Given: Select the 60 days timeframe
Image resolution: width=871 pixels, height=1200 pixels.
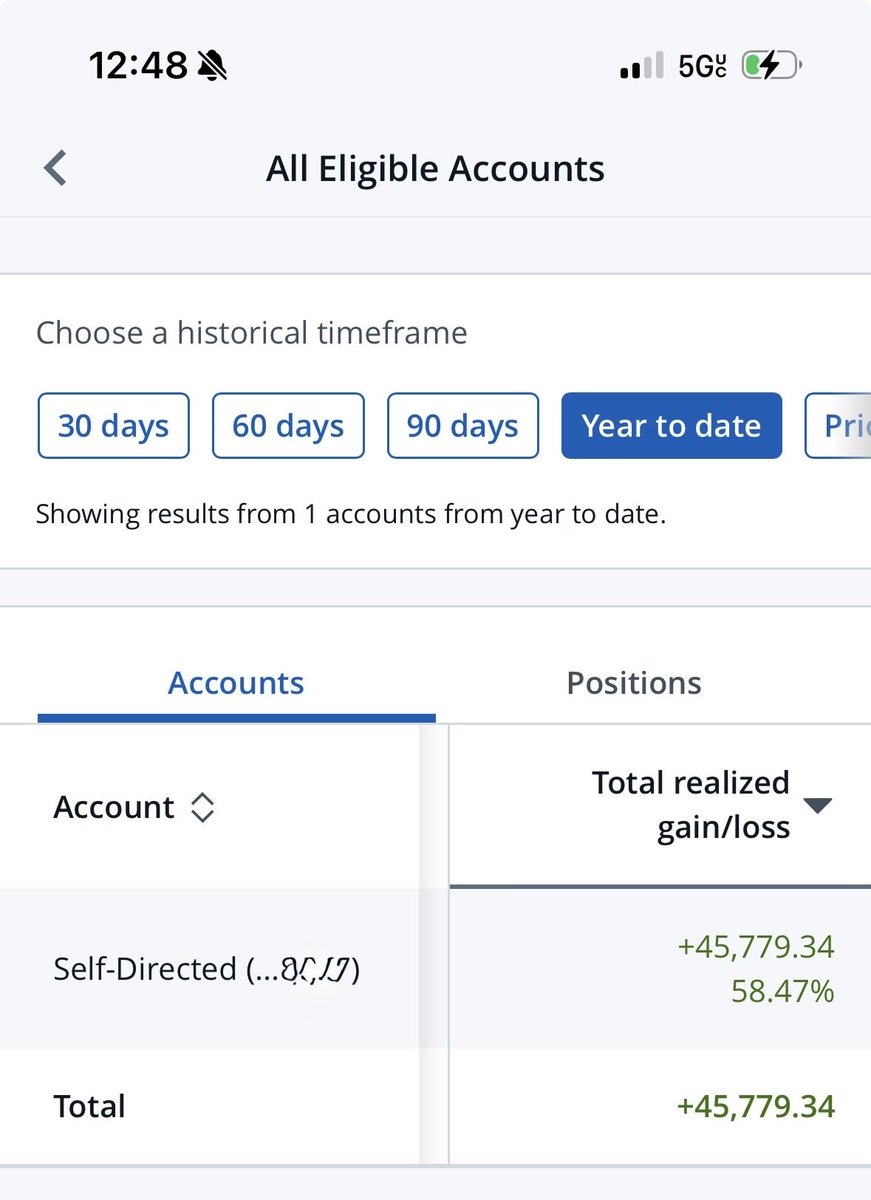Looking at the screenshot, I should click(x=288, y=426).
